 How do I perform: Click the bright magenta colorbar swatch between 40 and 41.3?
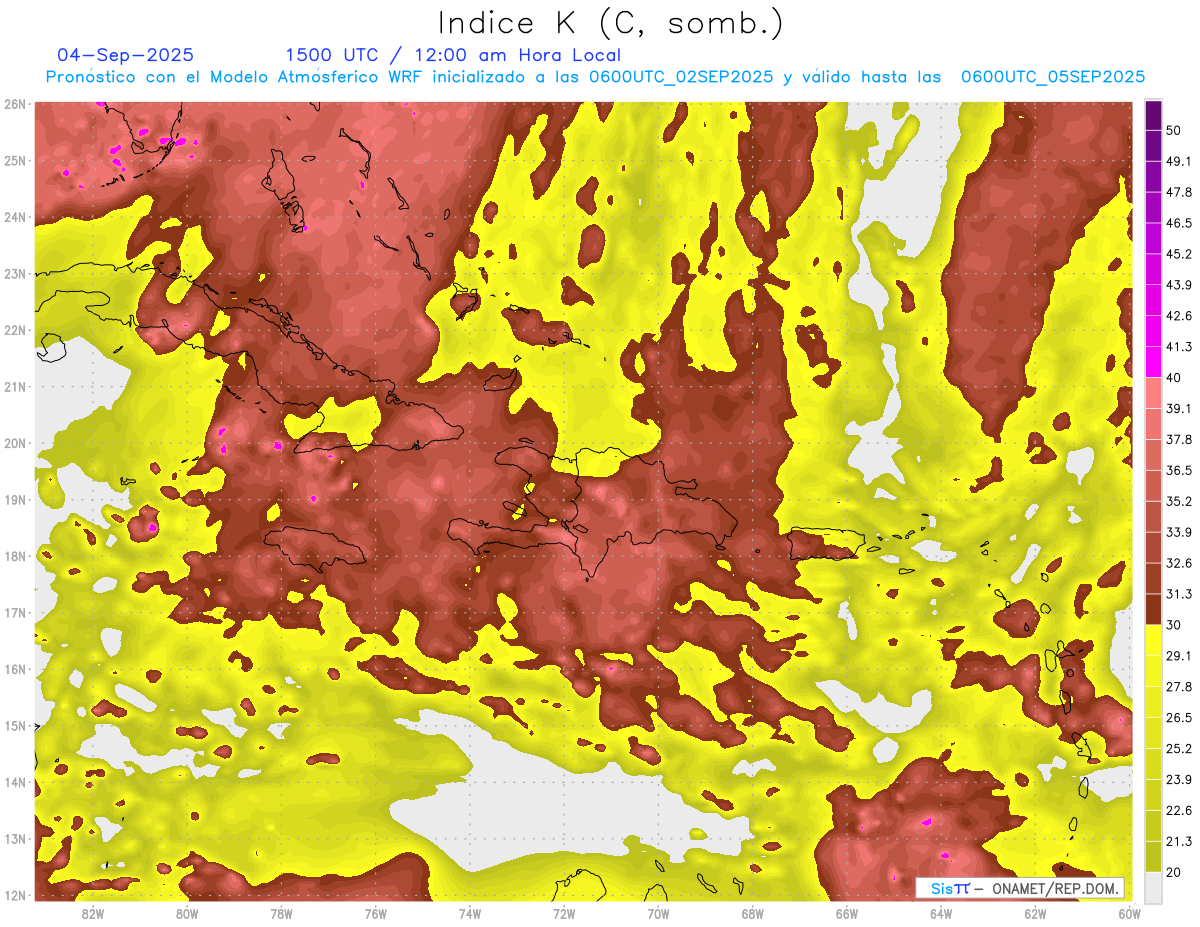tap(1153, 362)
